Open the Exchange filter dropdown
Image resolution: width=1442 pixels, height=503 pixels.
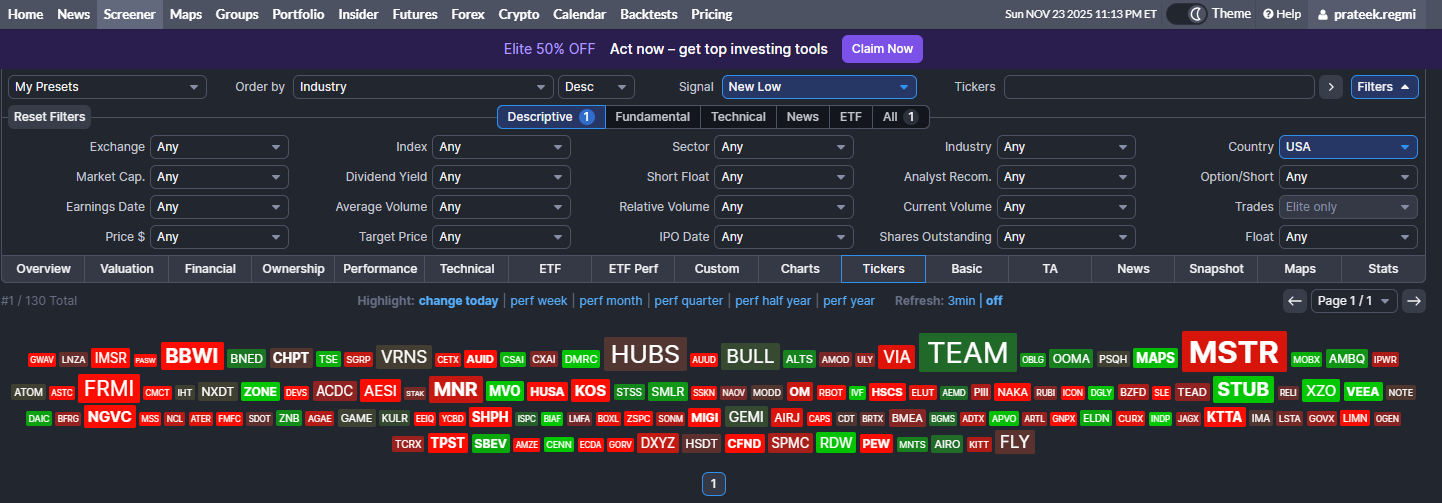tap(219, 147)
